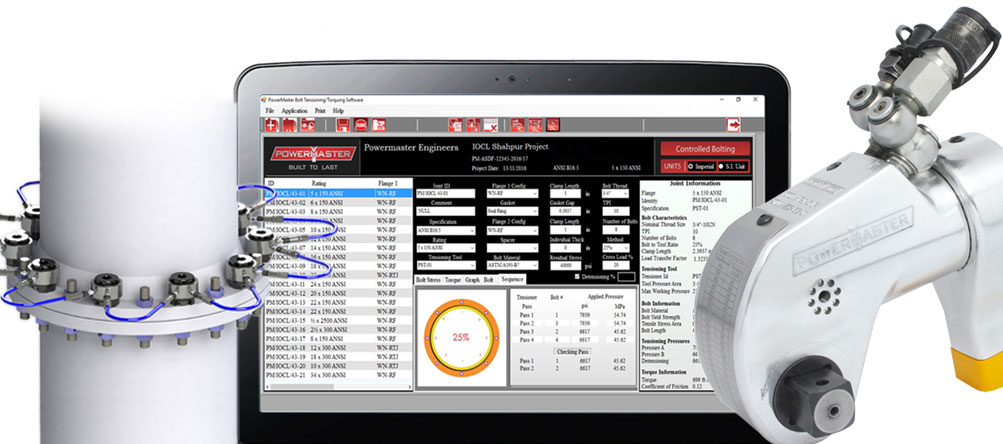Select row PM/IOCL/43-21 in the list
Image resolution: width=1003 pixels, height=444 pixels.
[338, 374]
